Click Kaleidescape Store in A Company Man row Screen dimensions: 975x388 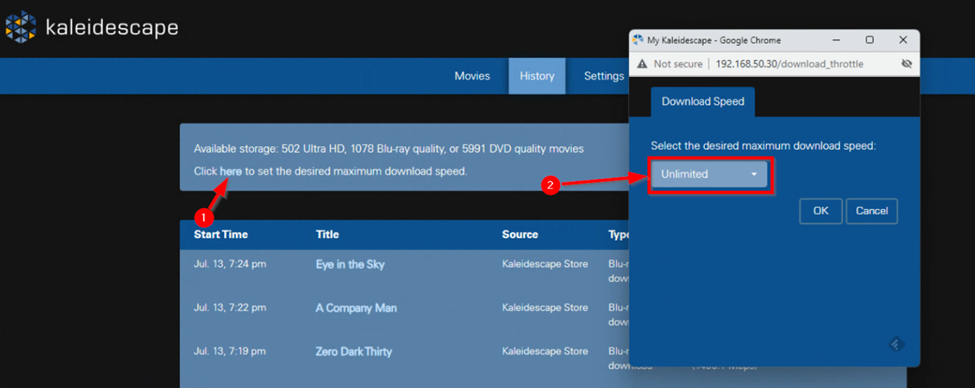[x=545, y=308]
